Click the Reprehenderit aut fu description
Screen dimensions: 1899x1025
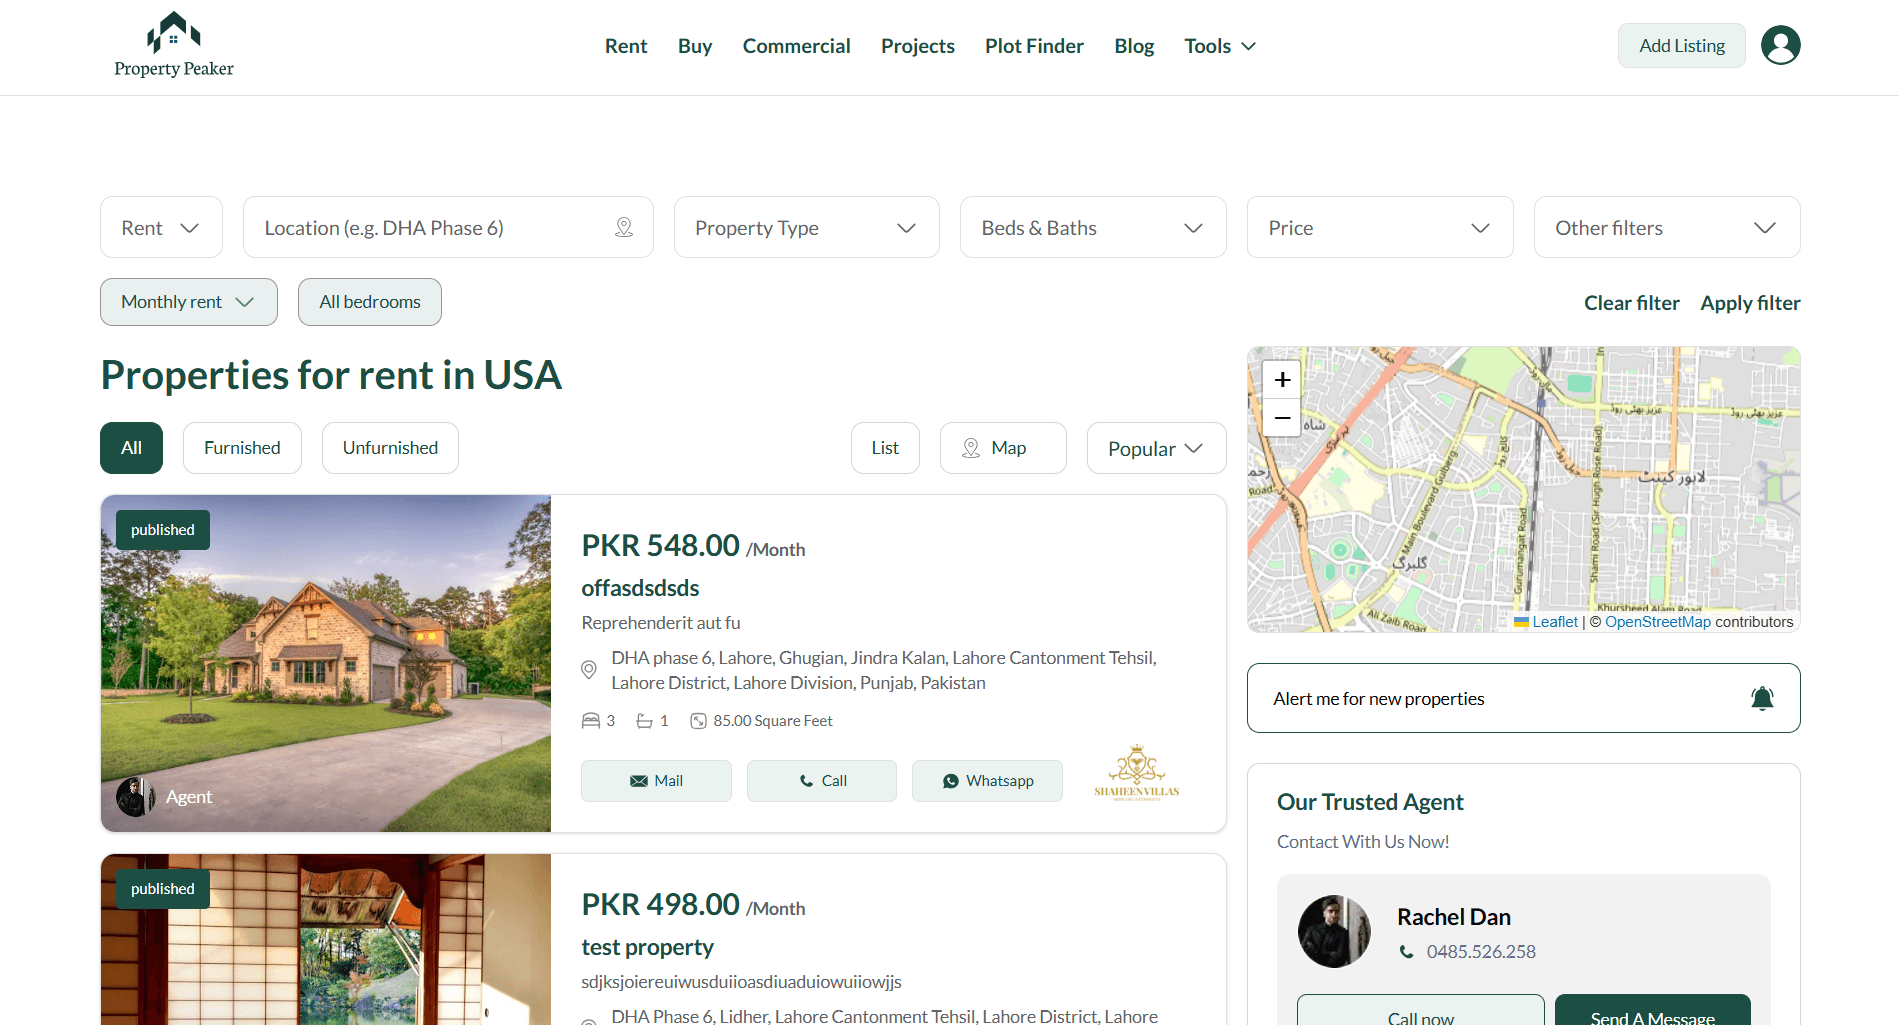[x=661, y=623]
